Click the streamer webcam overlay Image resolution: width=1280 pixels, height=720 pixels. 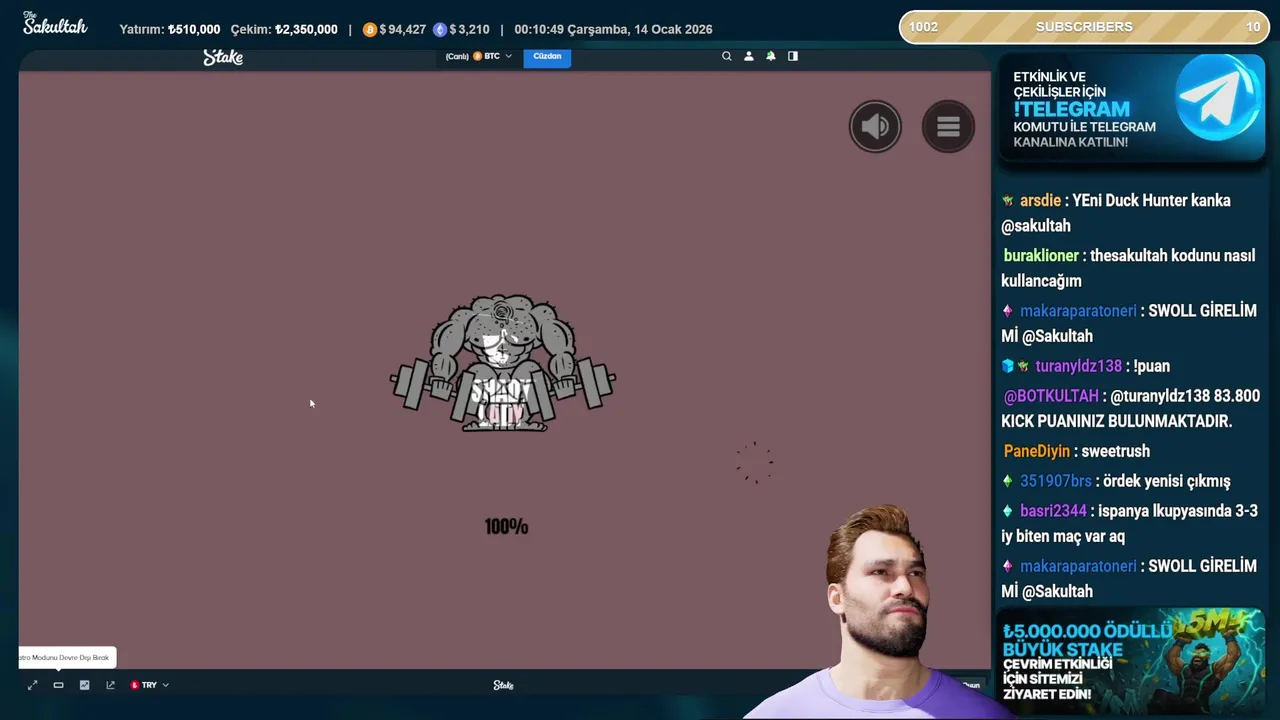click(x=880, y=612)
